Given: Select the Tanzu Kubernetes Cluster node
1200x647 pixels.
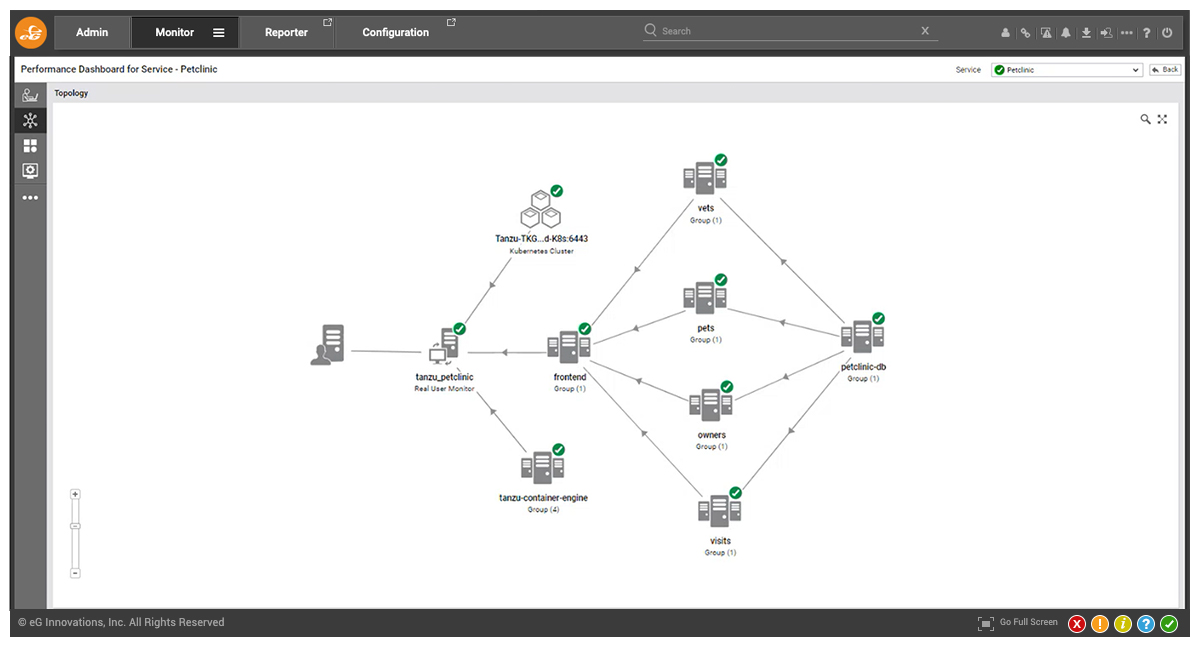Looking at the screenshot, I should click(540, 207).
